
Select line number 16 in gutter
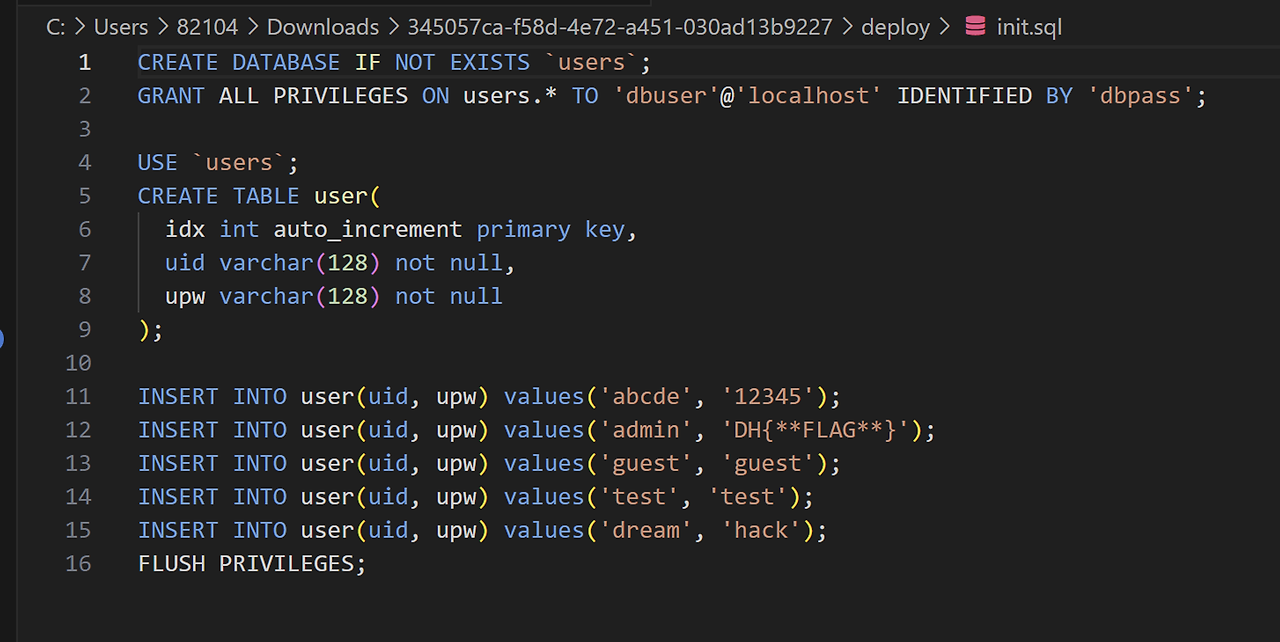coord(78,564)
